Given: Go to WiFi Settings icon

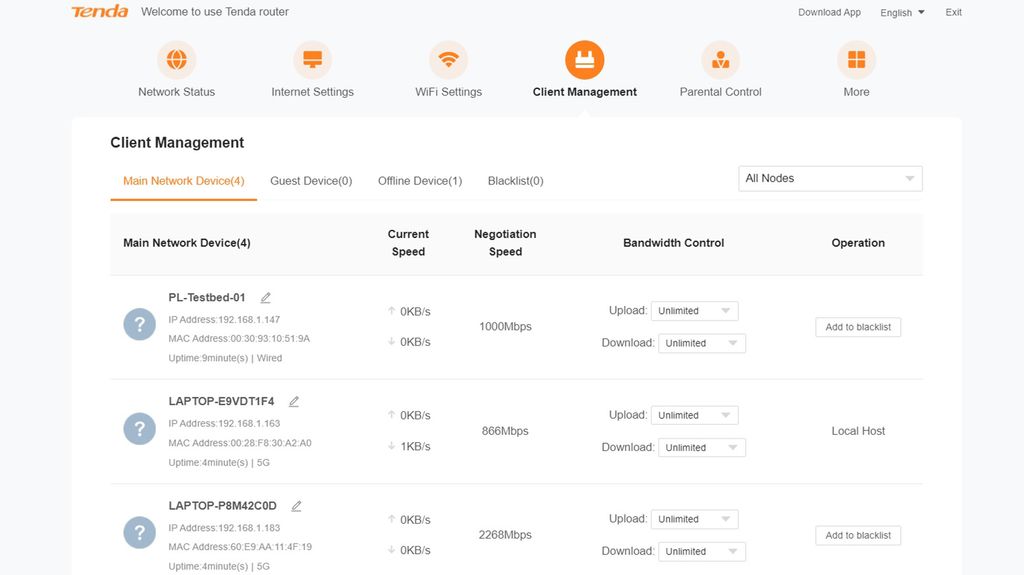Looking at the screenshot, I should tap(448, 60).
